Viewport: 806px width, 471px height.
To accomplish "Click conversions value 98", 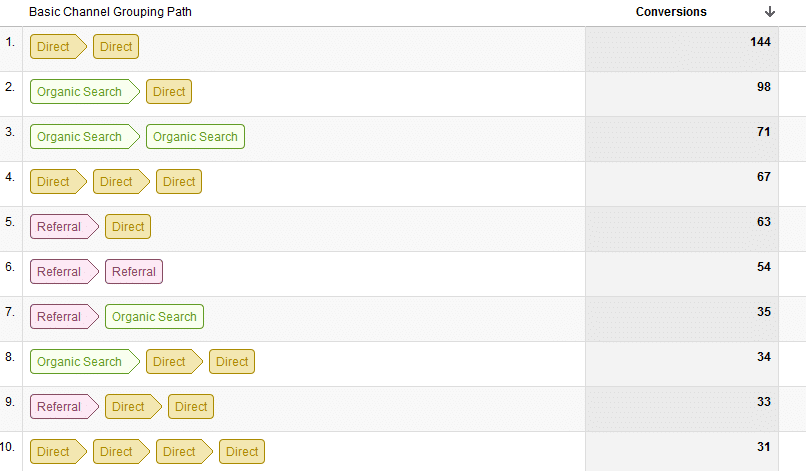I will [x=763, y=87].
